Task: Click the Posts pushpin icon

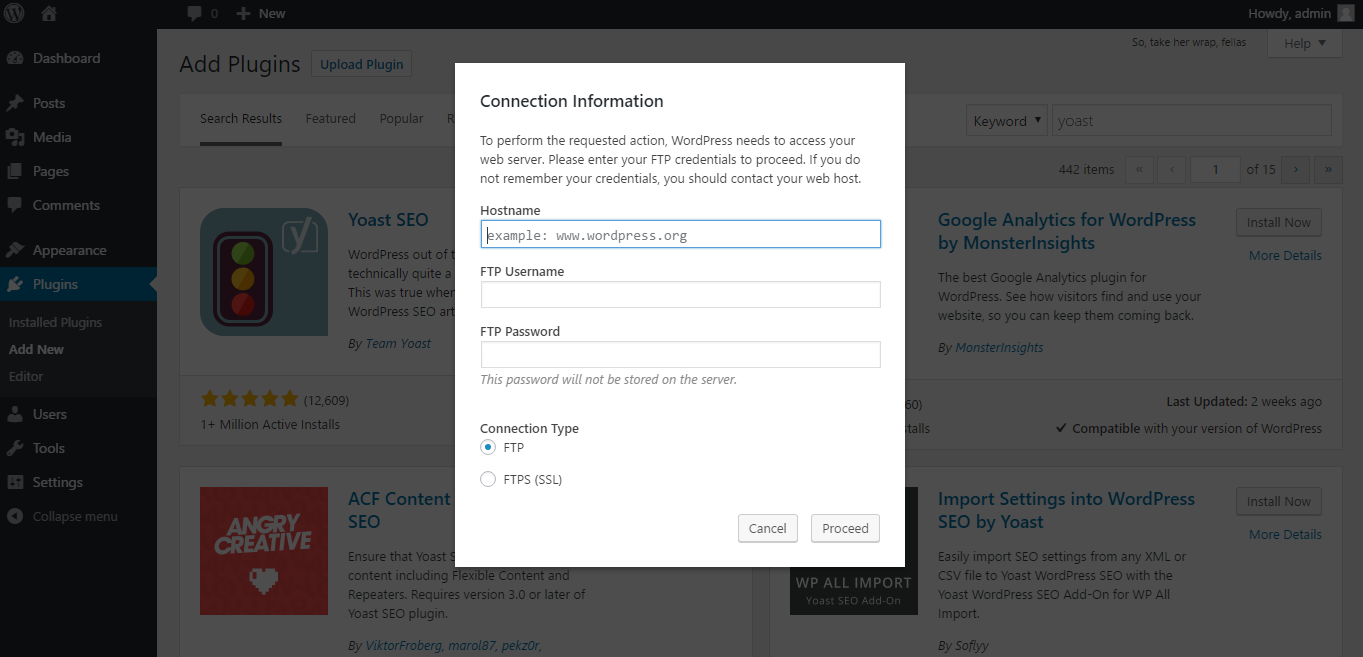Action: [15, 103]
